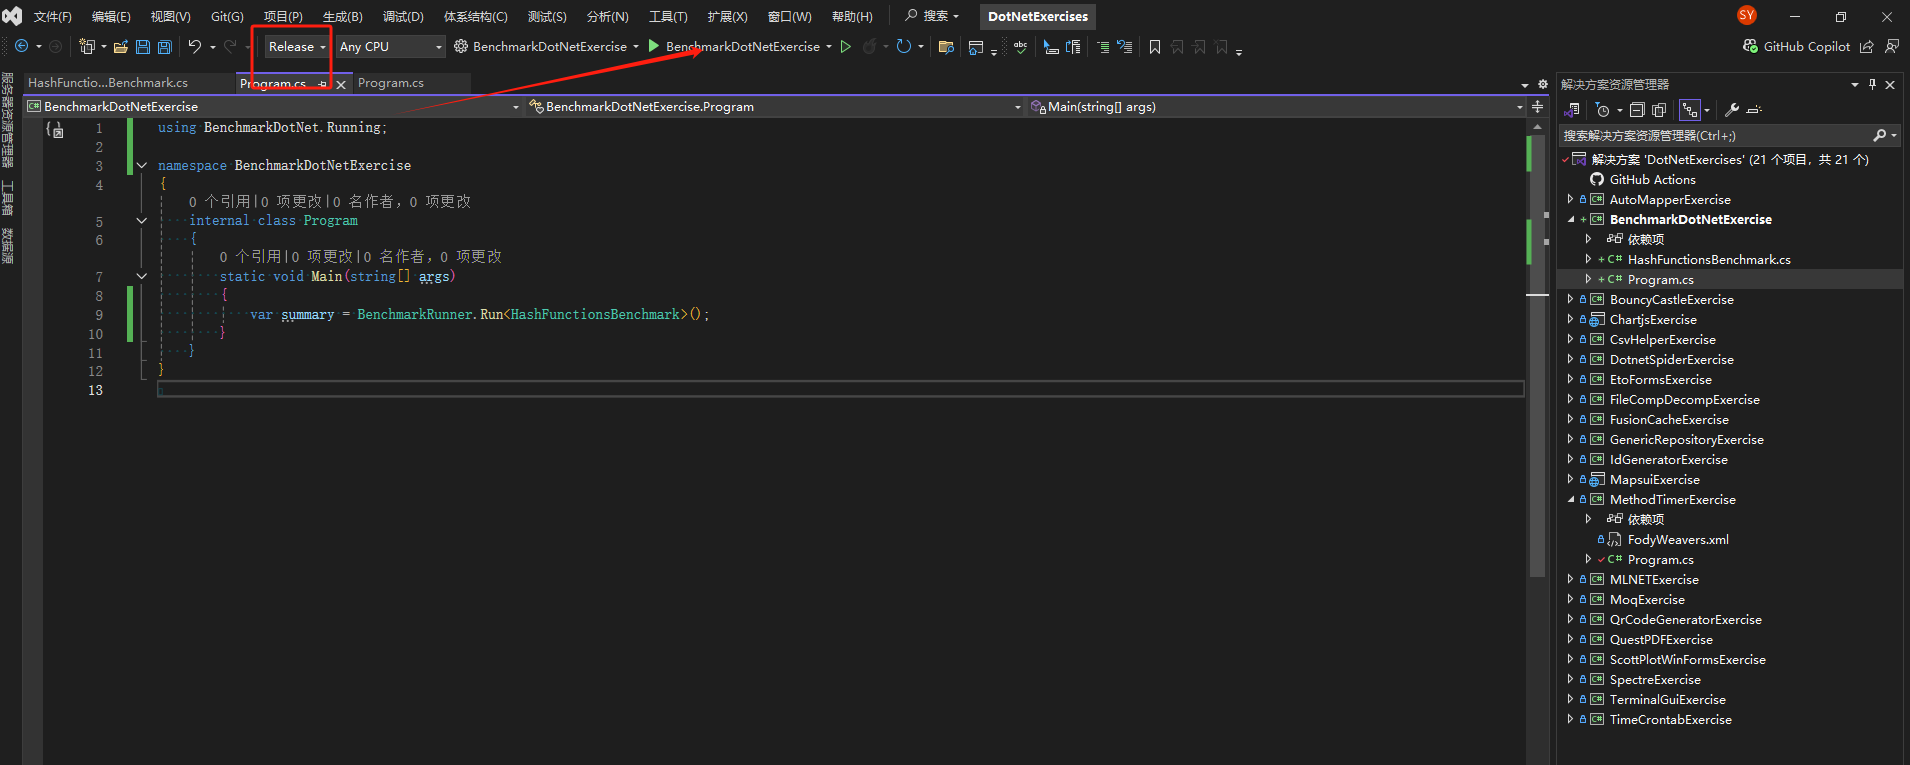The width and height of the screenshot is (1910, 765).
Task: Expand the AutoMapperExercise project node
Action: 1570,200
